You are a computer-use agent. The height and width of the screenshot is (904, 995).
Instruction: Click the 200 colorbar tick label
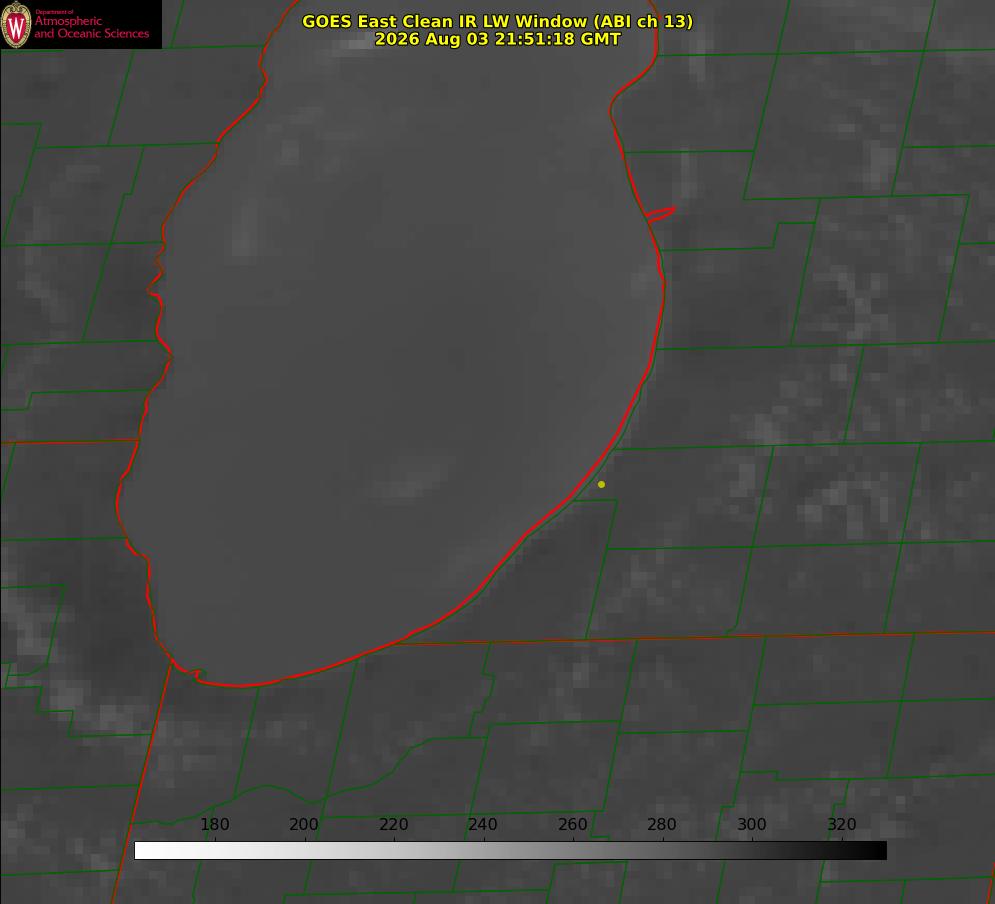tap(304, 824)
